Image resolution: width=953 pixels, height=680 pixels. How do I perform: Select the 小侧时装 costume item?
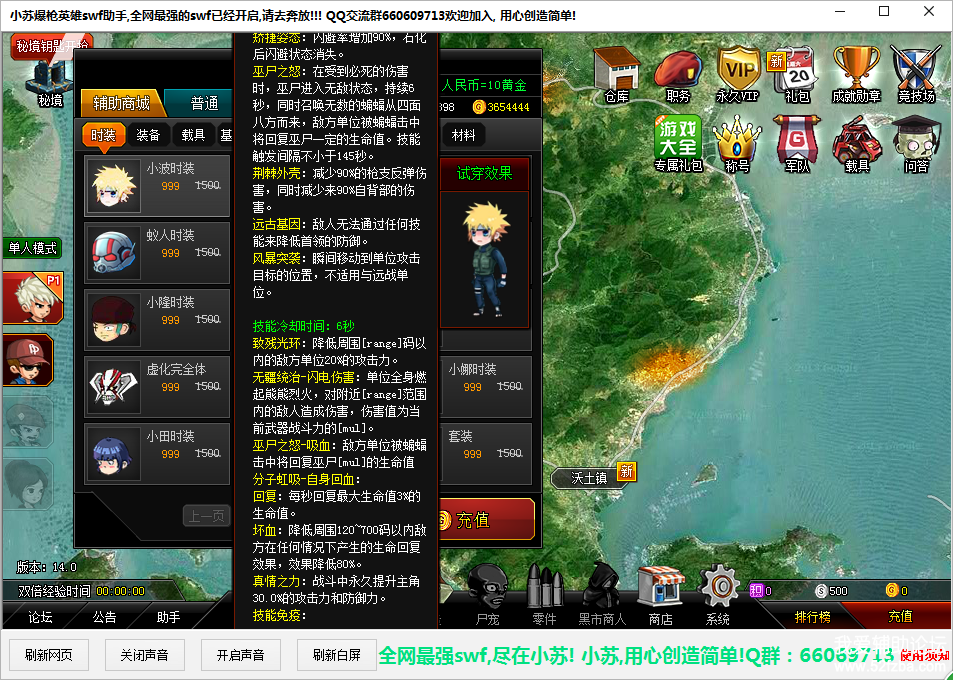click(486, 386)
